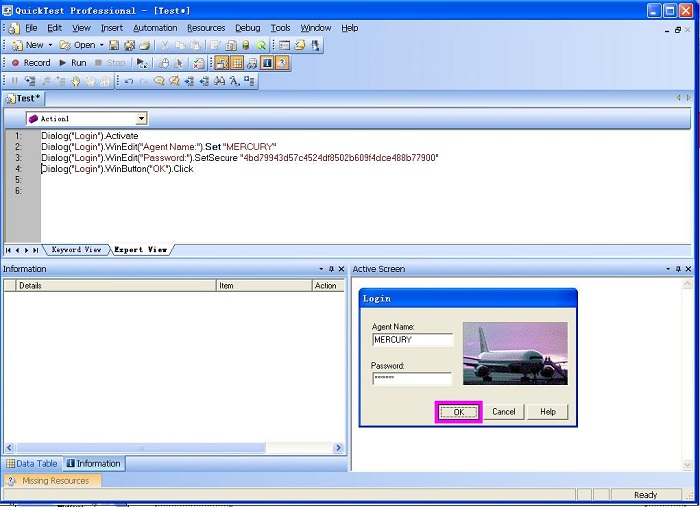Click the Record button

[31, 63]
